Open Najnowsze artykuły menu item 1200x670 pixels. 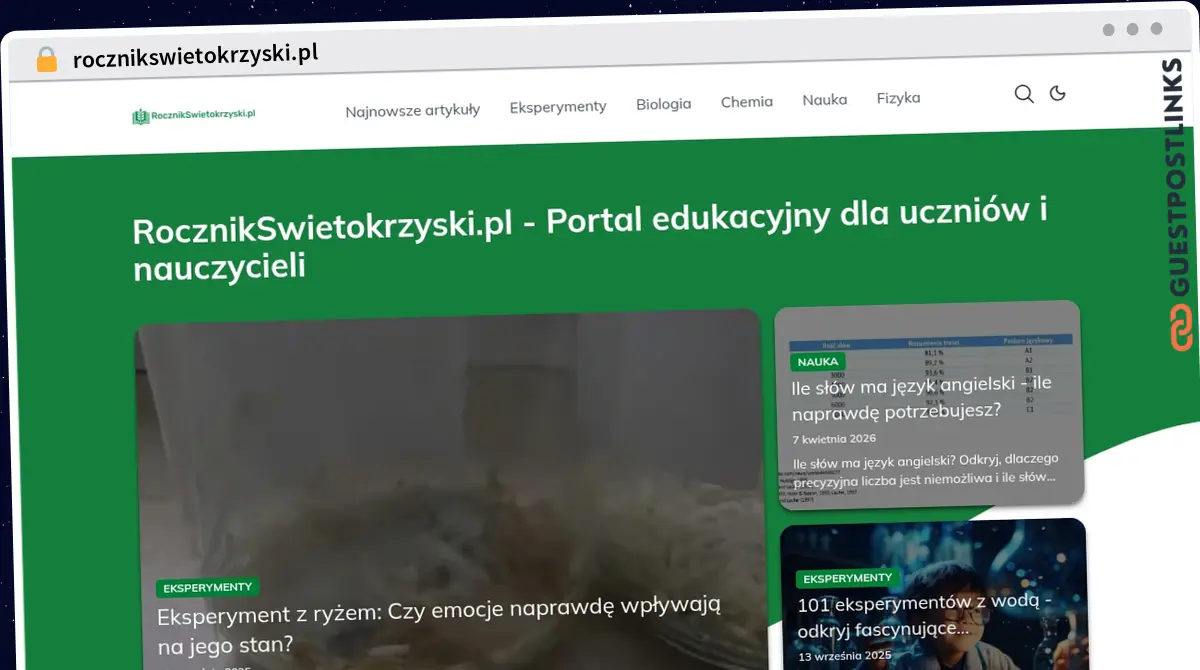[412, 110]
